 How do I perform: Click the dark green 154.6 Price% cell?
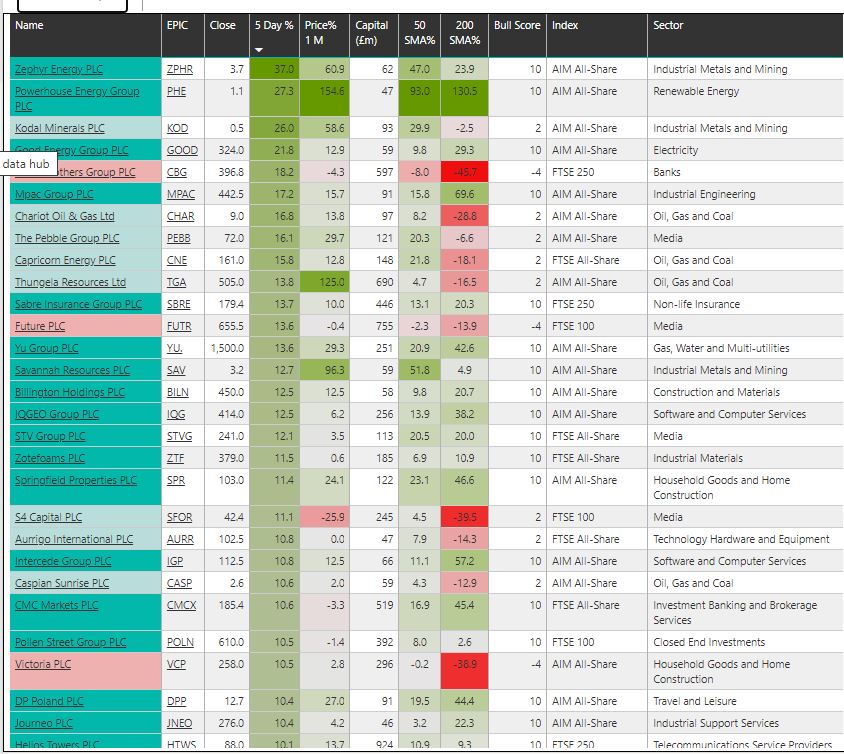coord(326,91)
